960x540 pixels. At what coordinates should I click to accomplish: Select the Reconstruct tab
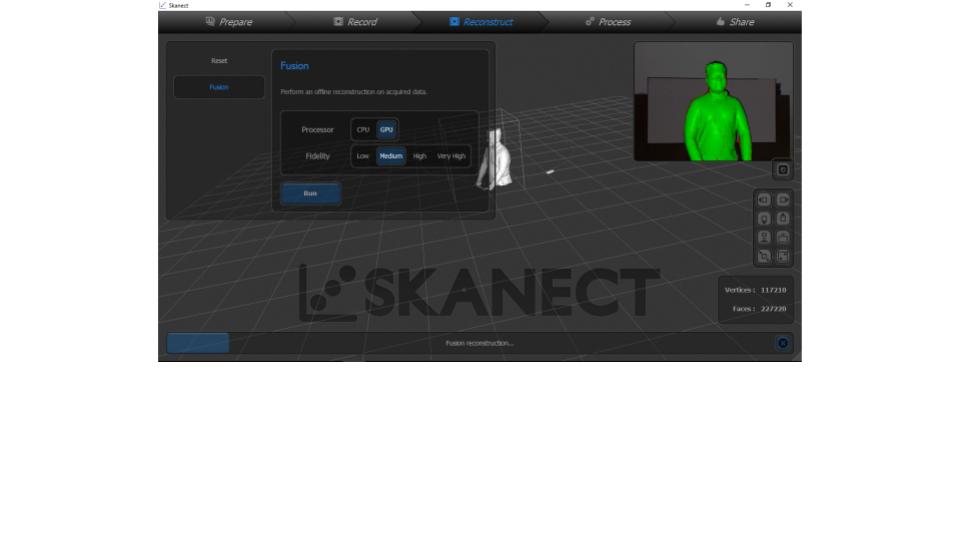coord(481,22)
